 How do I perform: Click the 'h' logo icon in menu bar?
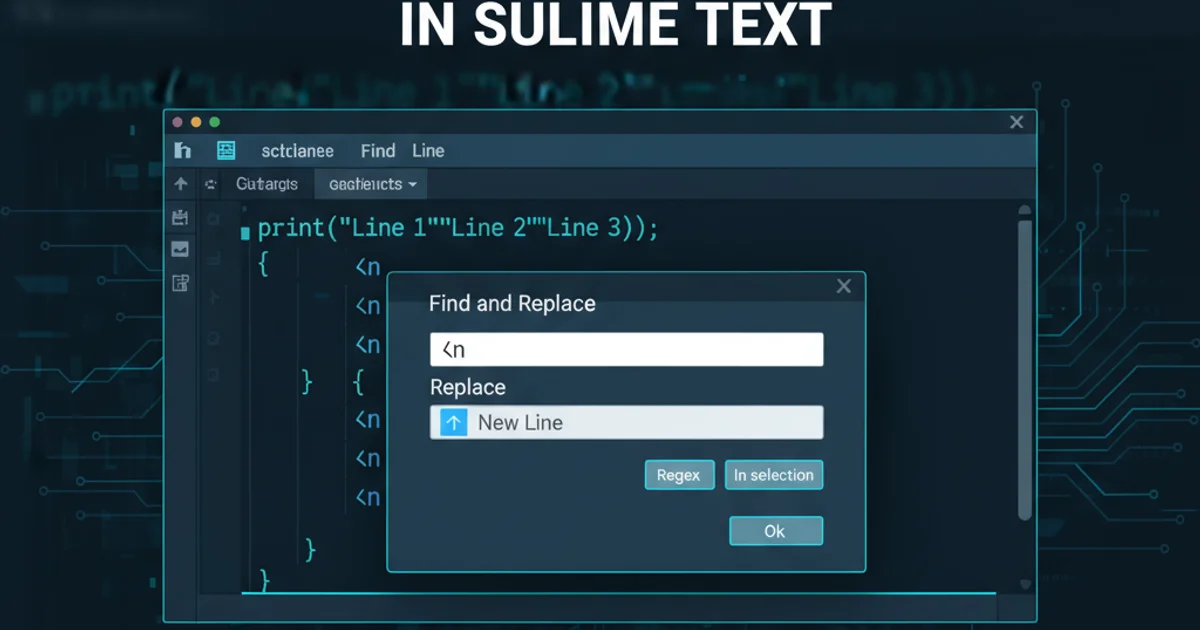tap(182, 151)
